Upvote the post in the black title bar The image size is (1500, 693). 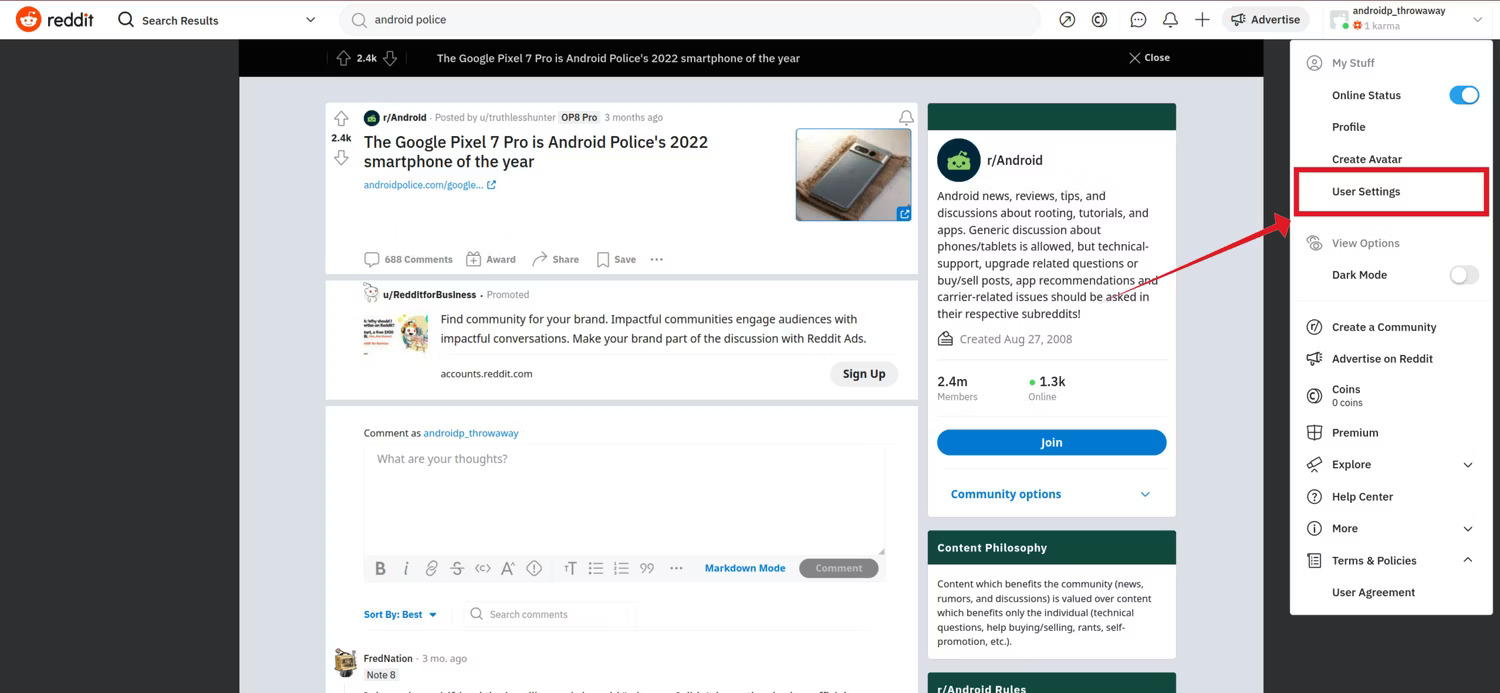(343, 58)
